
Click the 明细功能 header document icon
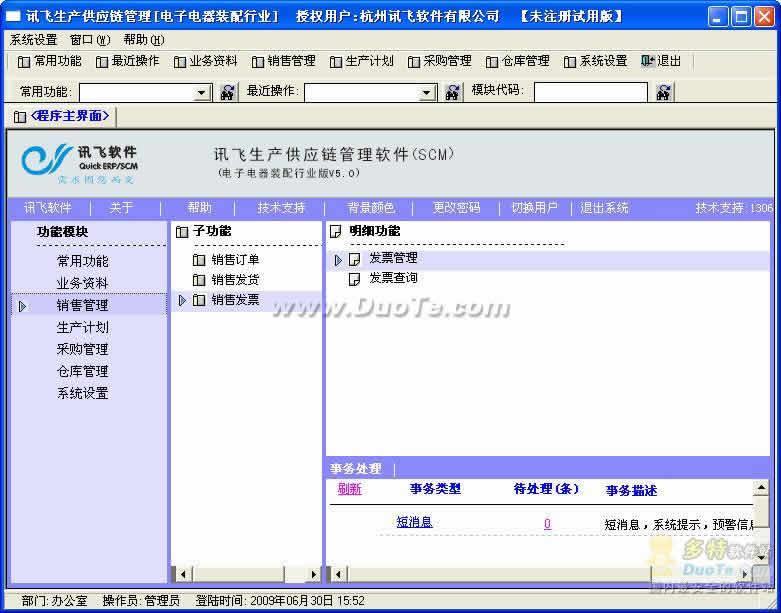336,232
